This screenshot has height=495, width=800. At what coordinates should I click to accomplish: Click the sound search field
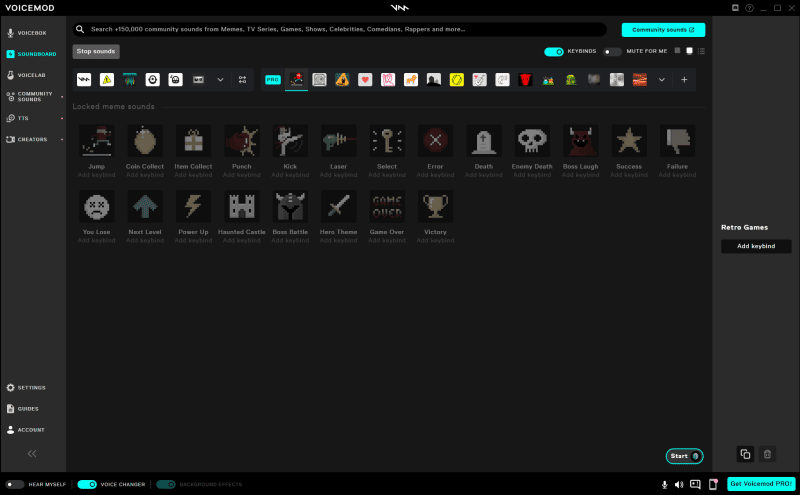340,29
